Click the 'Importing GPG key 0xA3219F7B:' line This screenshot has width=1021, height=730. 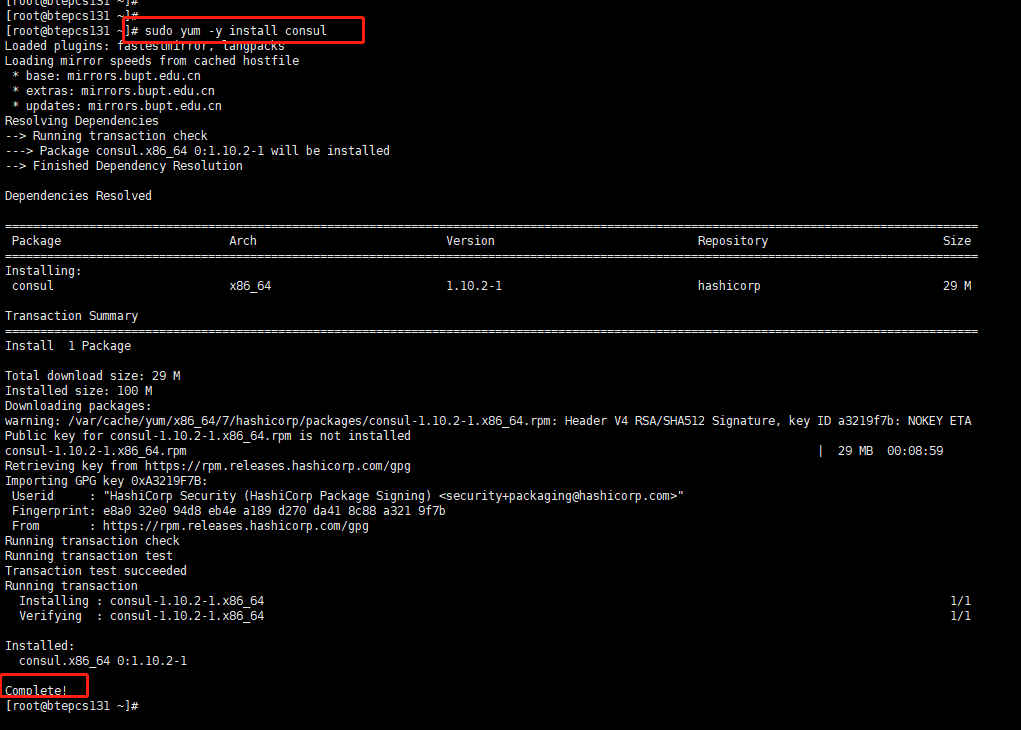click(106, 480)
